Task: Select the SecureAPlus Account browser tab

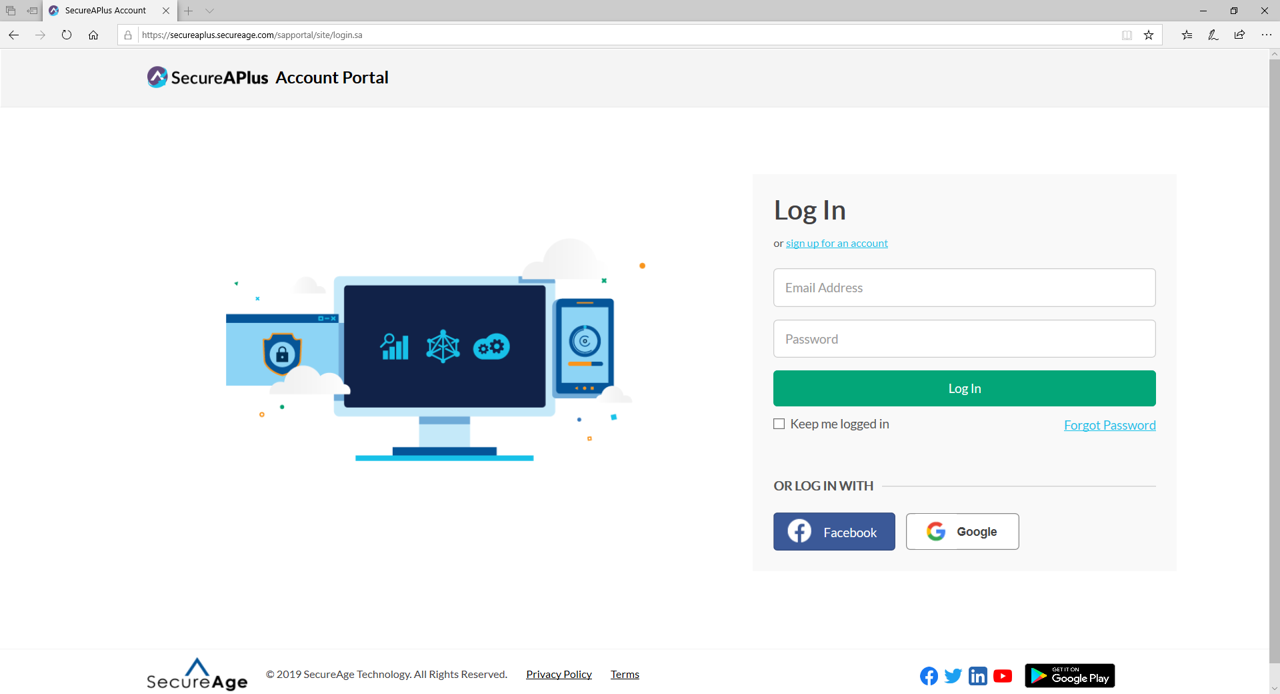Action: click(x=100, y=10)
